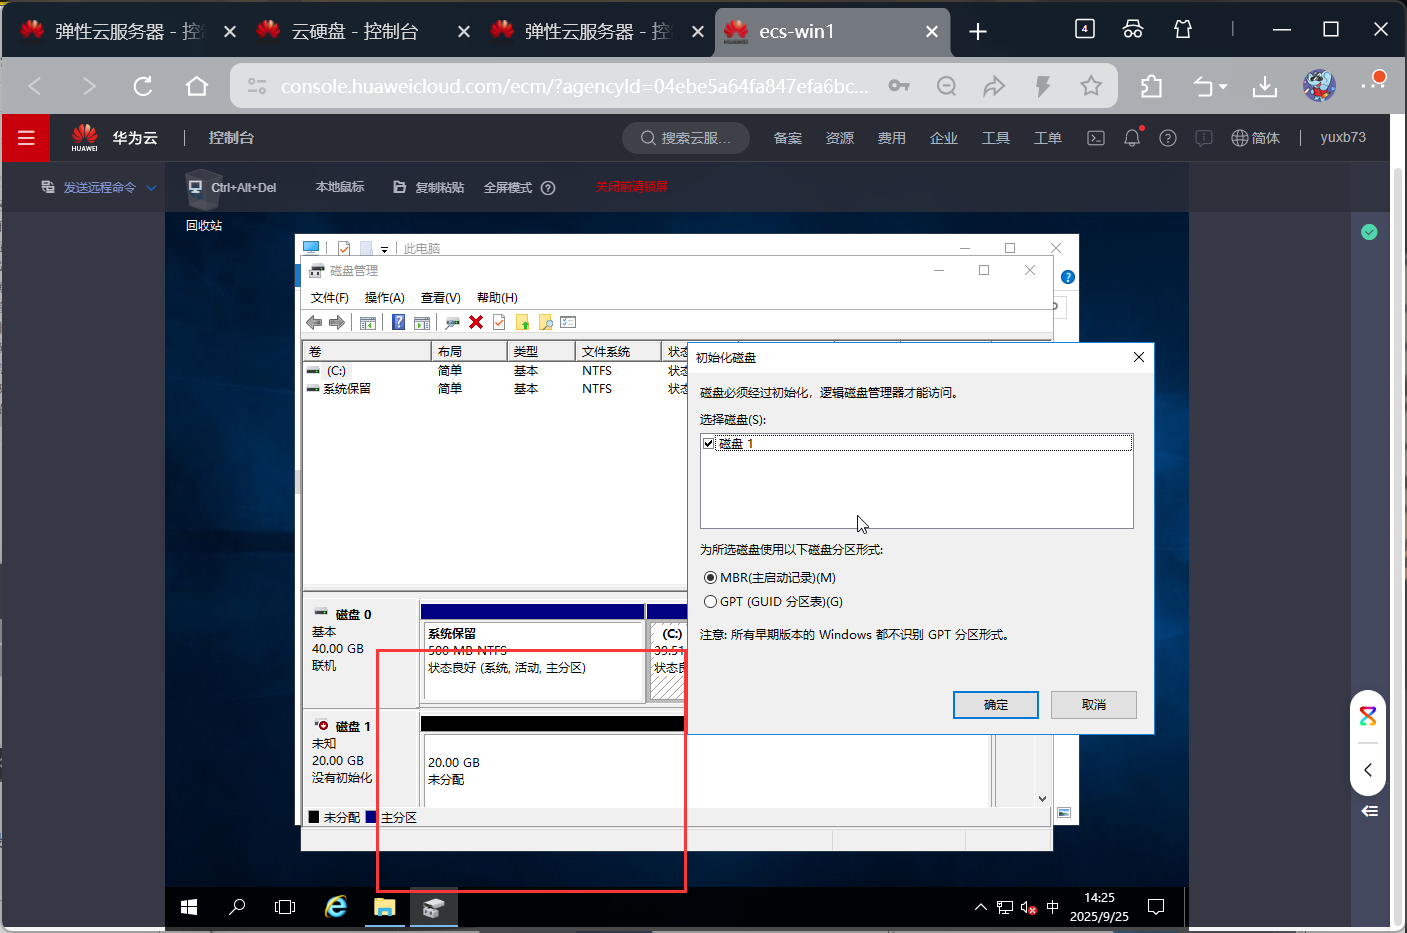Open the 备案 header menu item
Viewport: 1407px width, 933px height.
tap(788, 138)
